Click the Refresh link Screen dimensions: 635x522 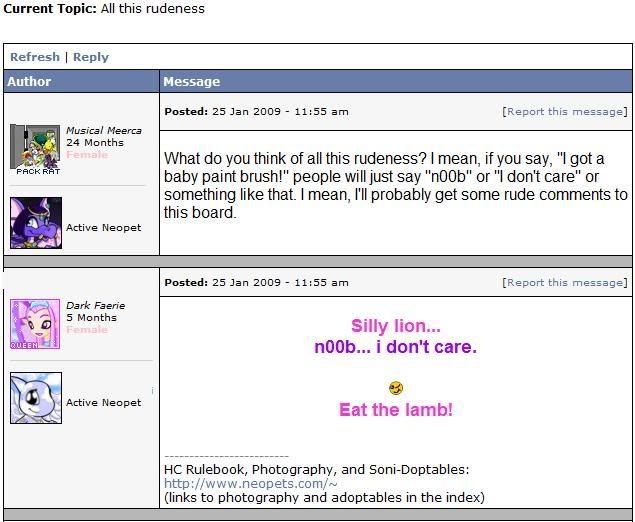coord(35,57)
